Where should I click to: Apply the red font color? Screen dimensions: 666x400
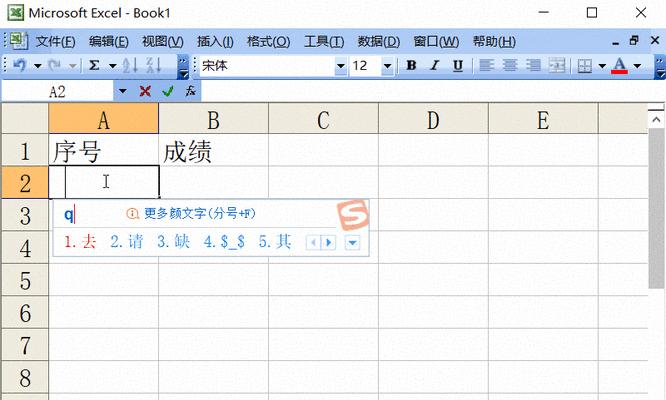(619, 65)
